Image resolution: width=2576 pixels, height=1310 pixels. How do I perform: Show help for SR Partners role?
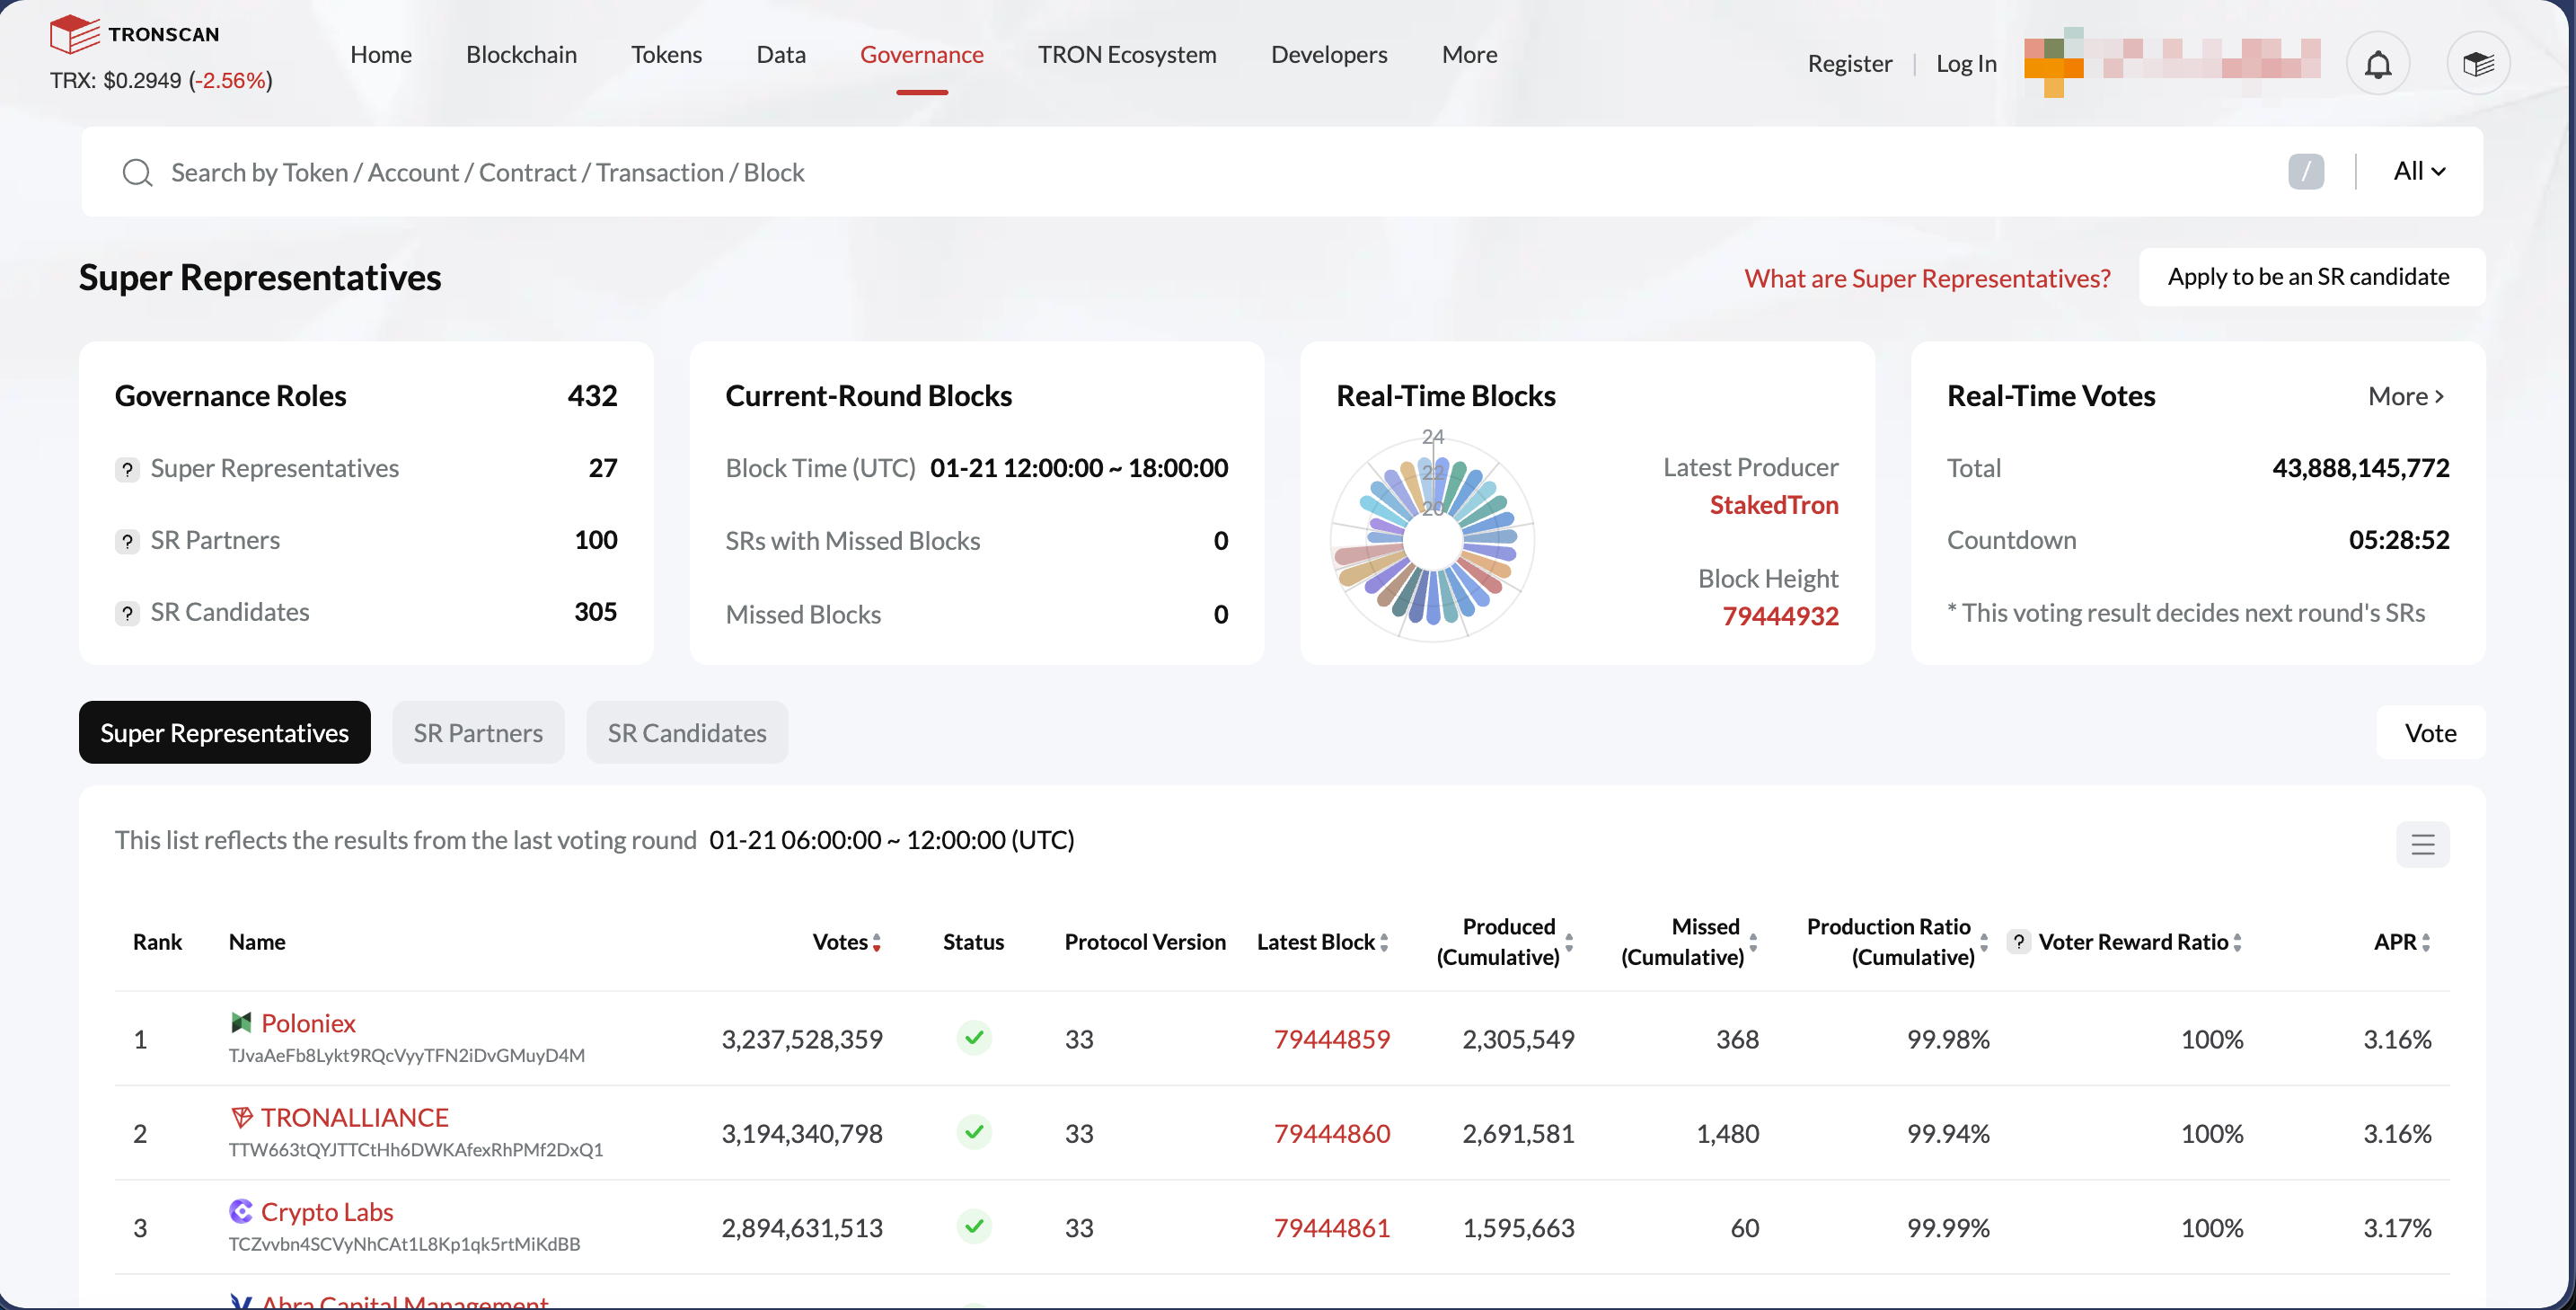click(127, 541)
